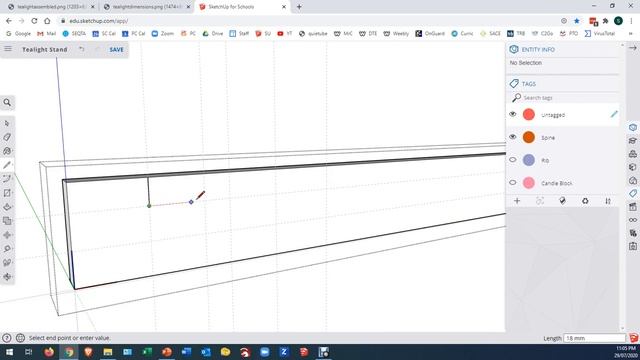The width and height of the screenshot is (640, 360).
Task: Click the undo arrow in header
Action: (82, 49)
